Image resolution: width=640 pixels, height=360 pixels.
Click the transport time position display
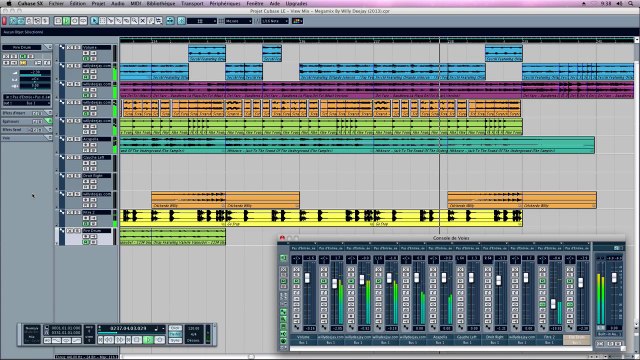(x=128, y=328)
